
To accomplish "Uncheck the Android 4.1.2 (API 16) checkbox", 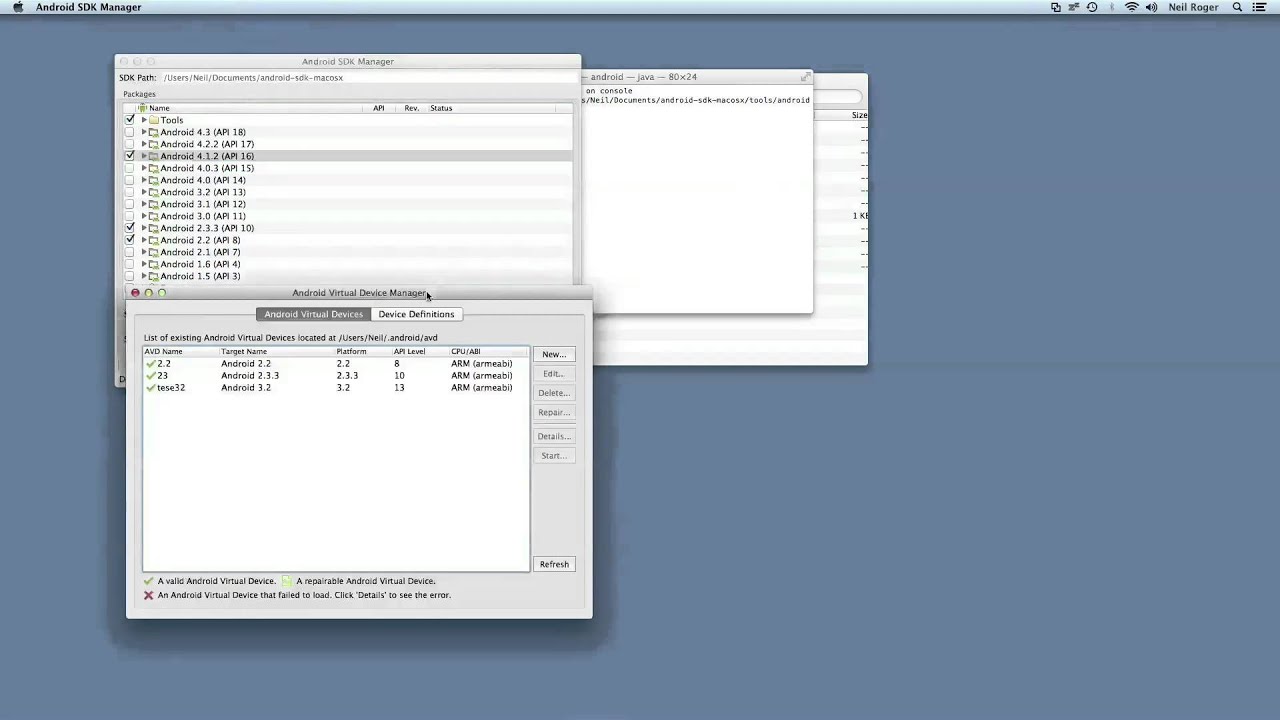I will (x=129, y=156).
